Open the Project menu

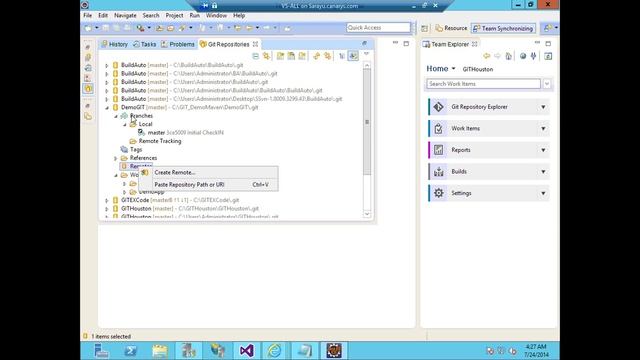tap(174, 16)
